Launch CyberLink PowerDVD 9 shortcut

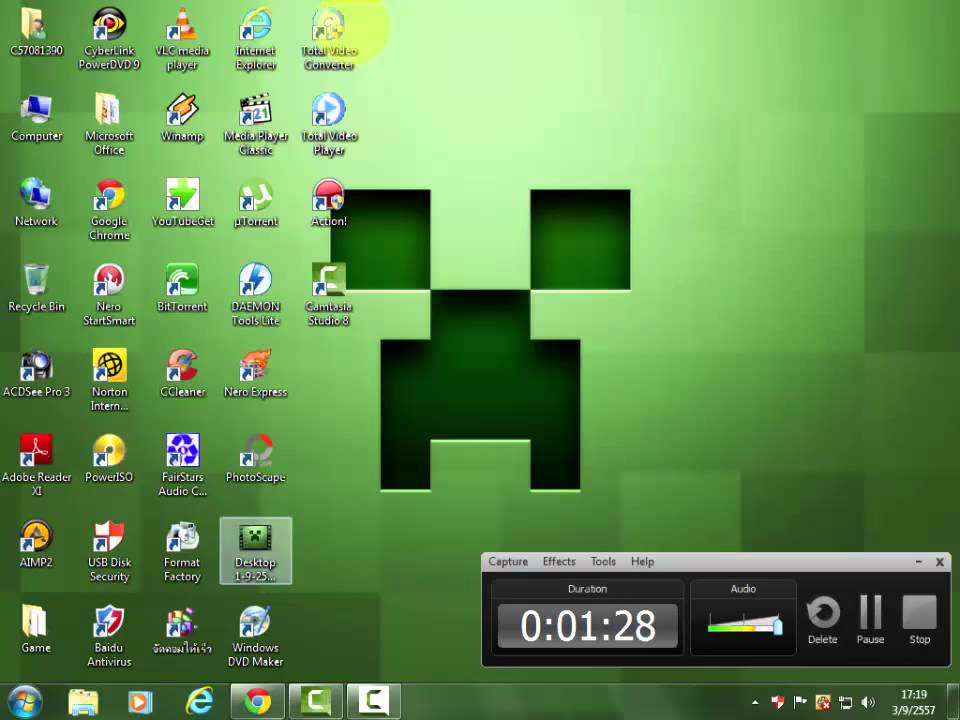[x=109, y=38]
